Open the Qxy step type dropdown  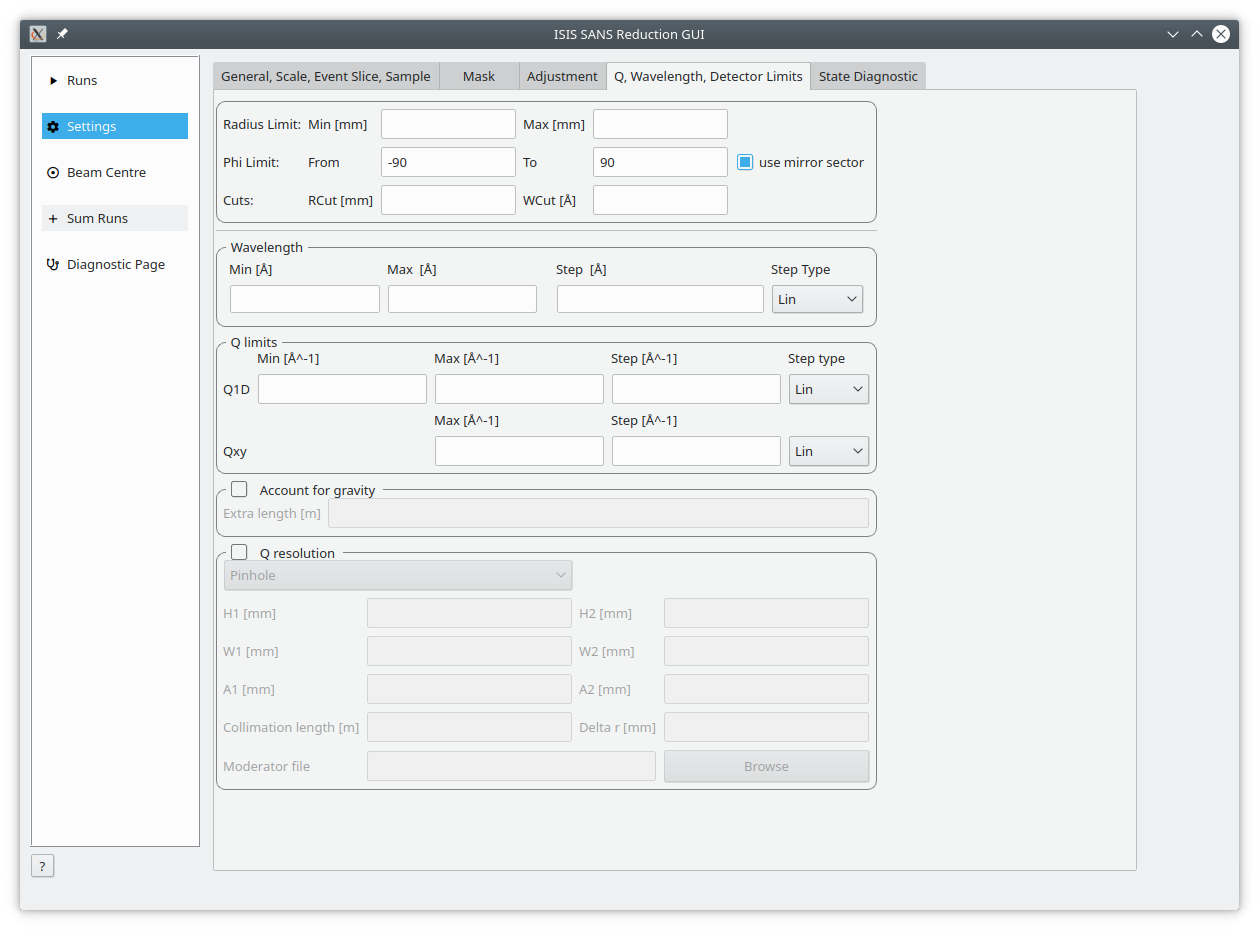[828, 451]
